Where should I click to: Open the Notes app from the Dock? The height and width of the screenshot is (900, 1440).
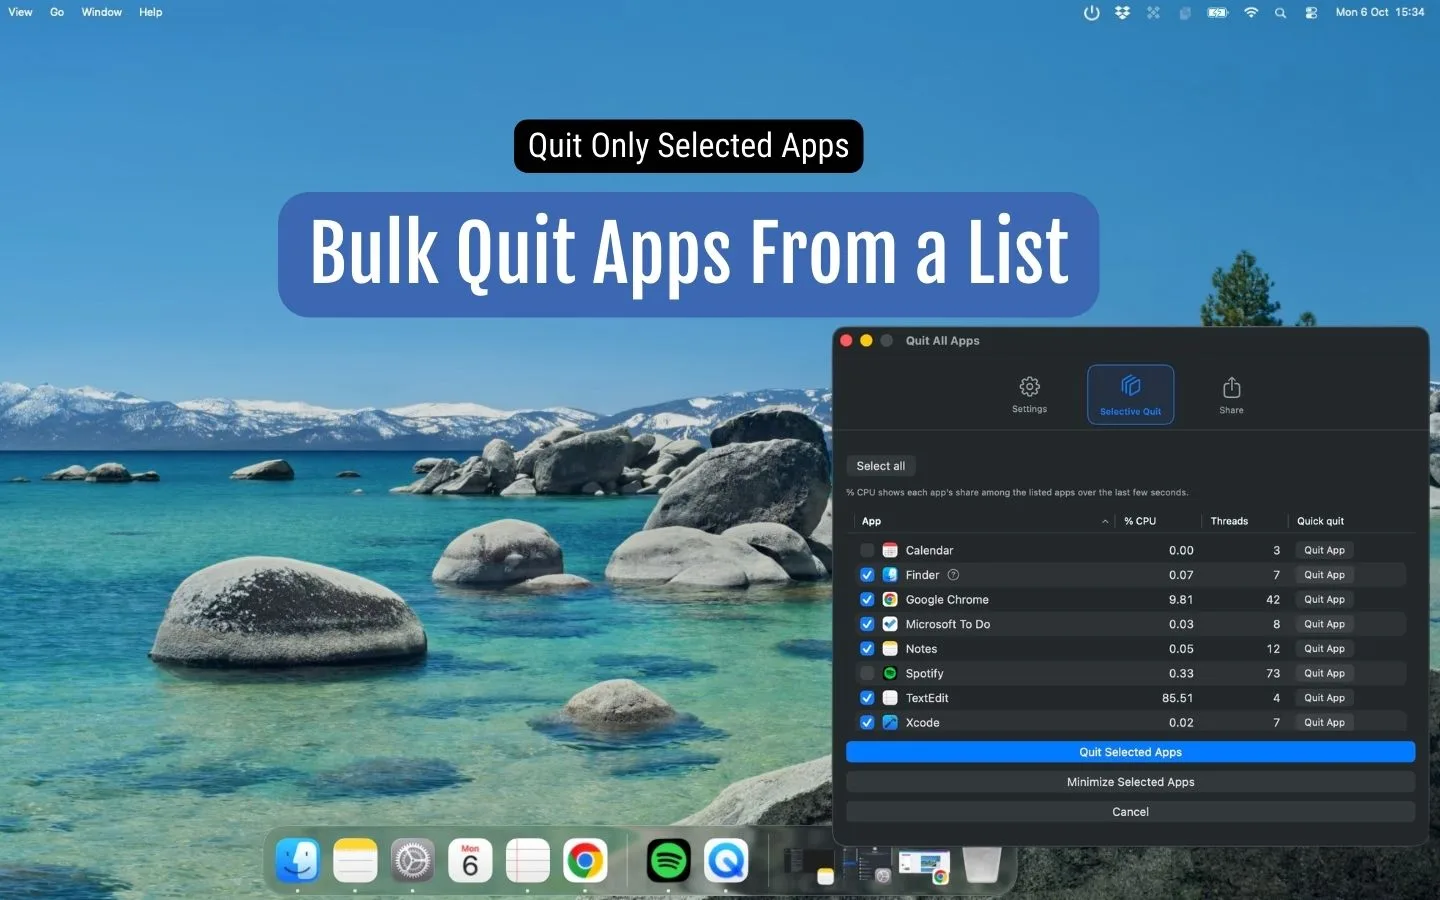tap(355, 860)
